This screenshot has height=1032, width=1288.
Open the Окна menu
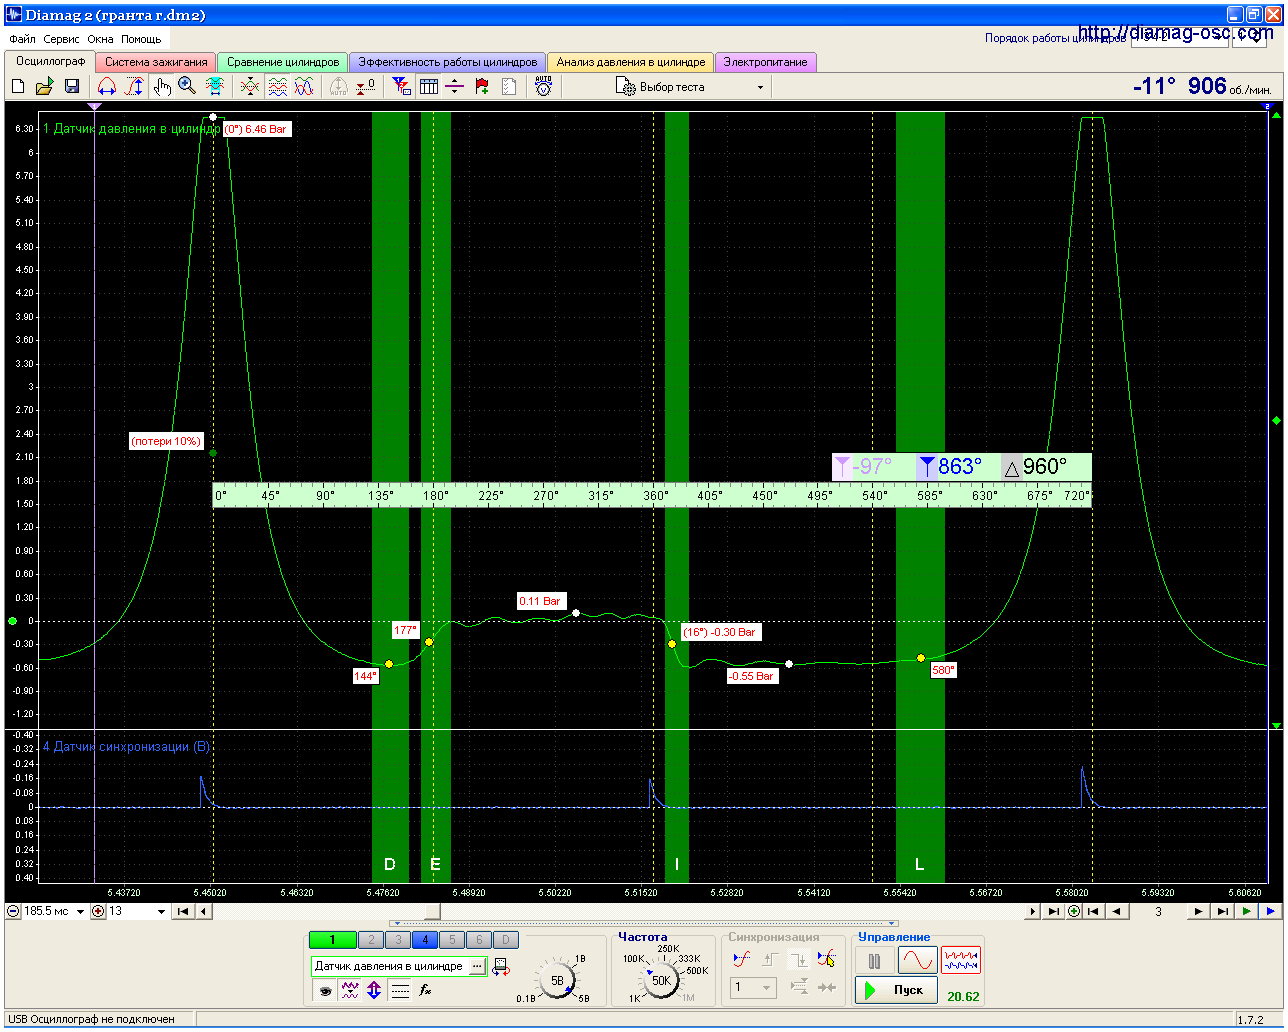click(101, 39)
